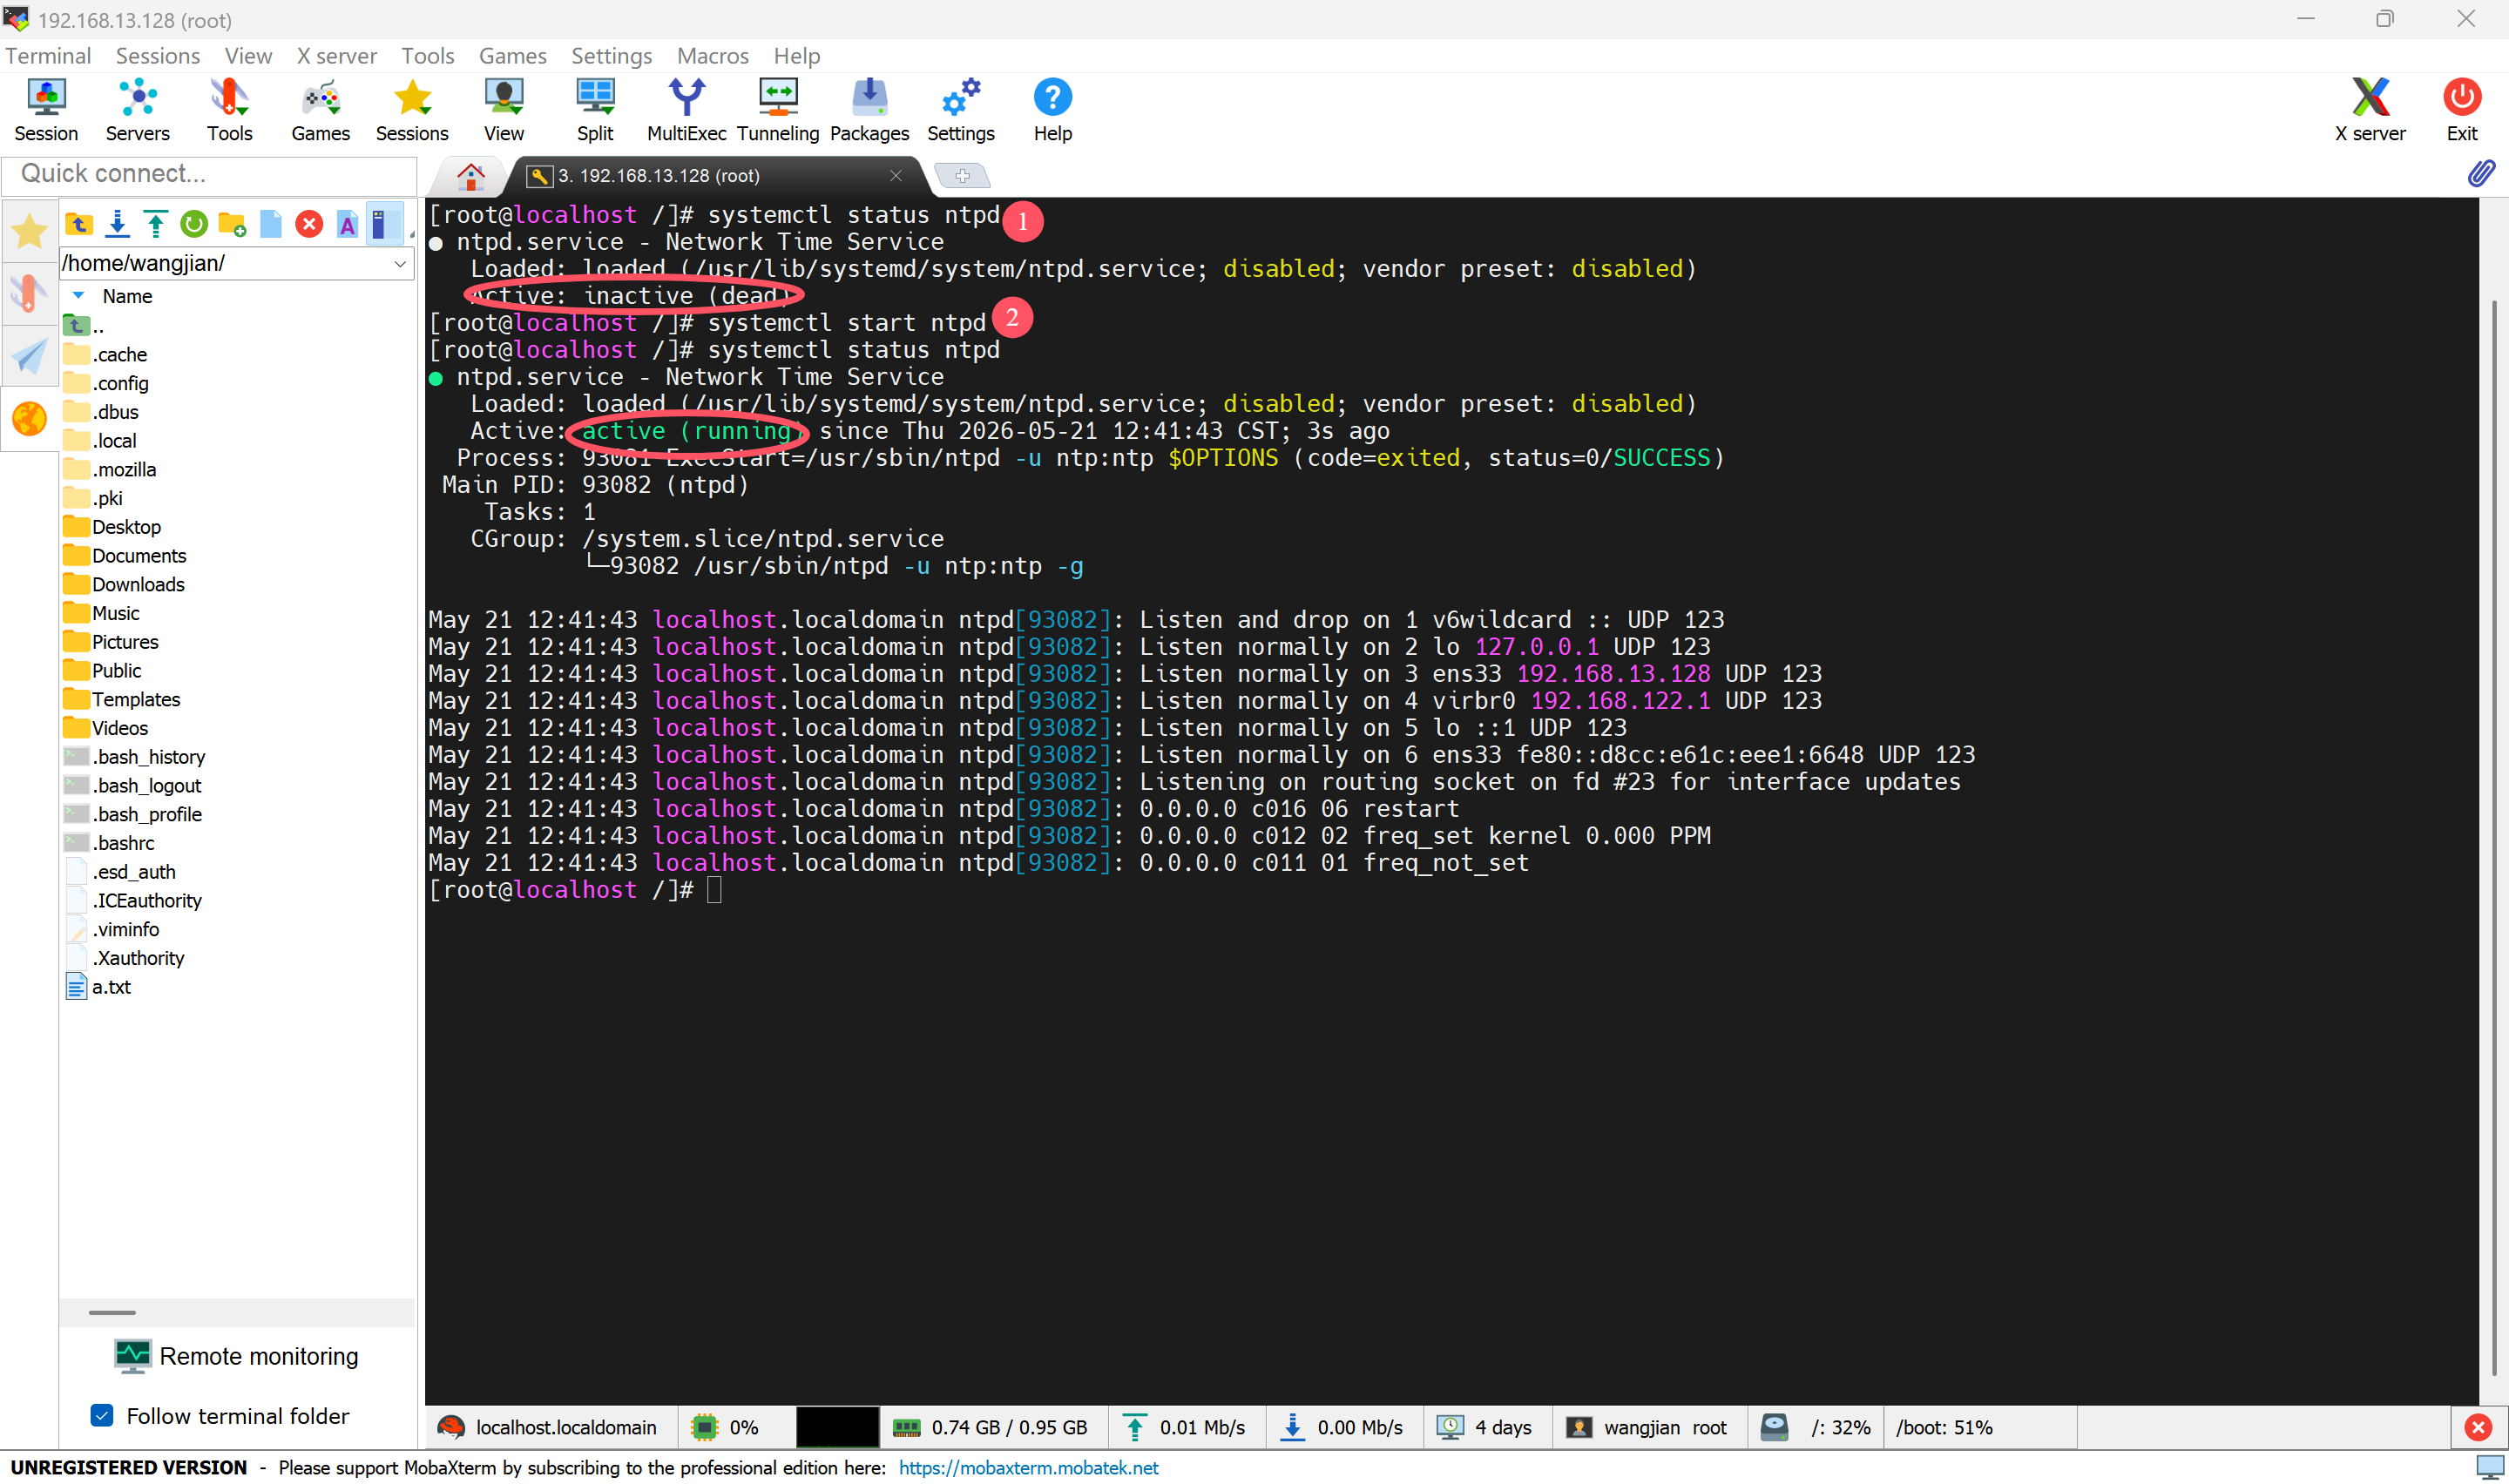Click the Games toolbar icon
2509x1484 pixels.
tap(320, 110)
